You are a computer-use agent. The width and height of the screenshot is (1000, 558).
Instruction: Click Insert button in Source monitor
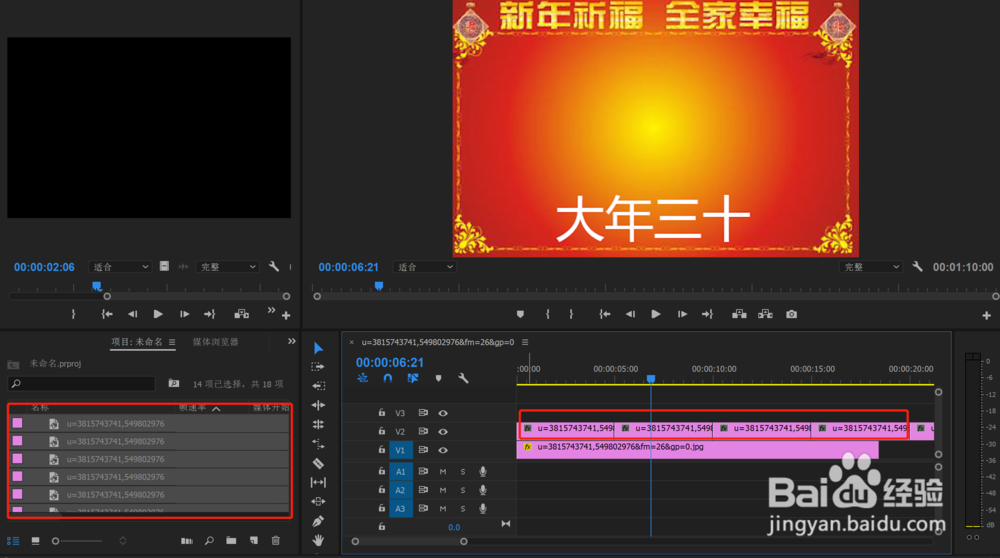(242, 314)
